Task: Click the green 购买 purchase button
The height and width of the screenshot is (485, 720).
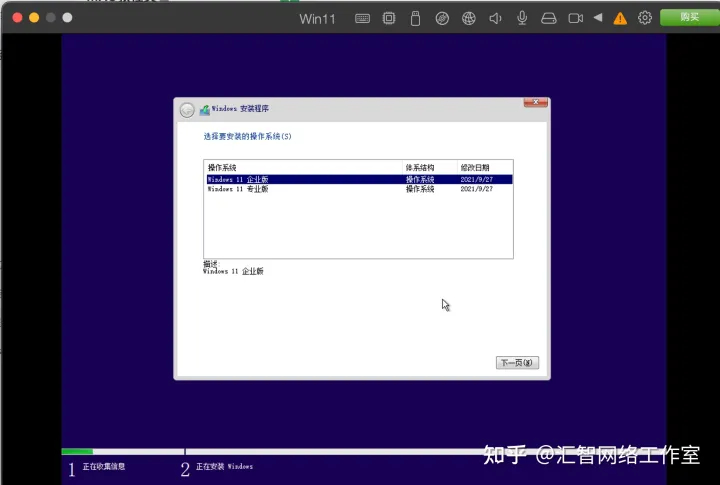Action: [690, 17]
